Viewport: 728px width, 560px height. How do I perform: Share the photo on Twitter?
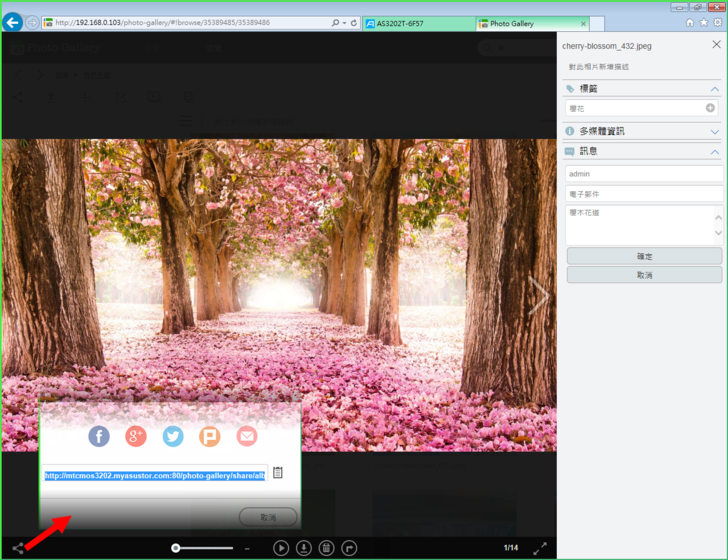(173, 436)
